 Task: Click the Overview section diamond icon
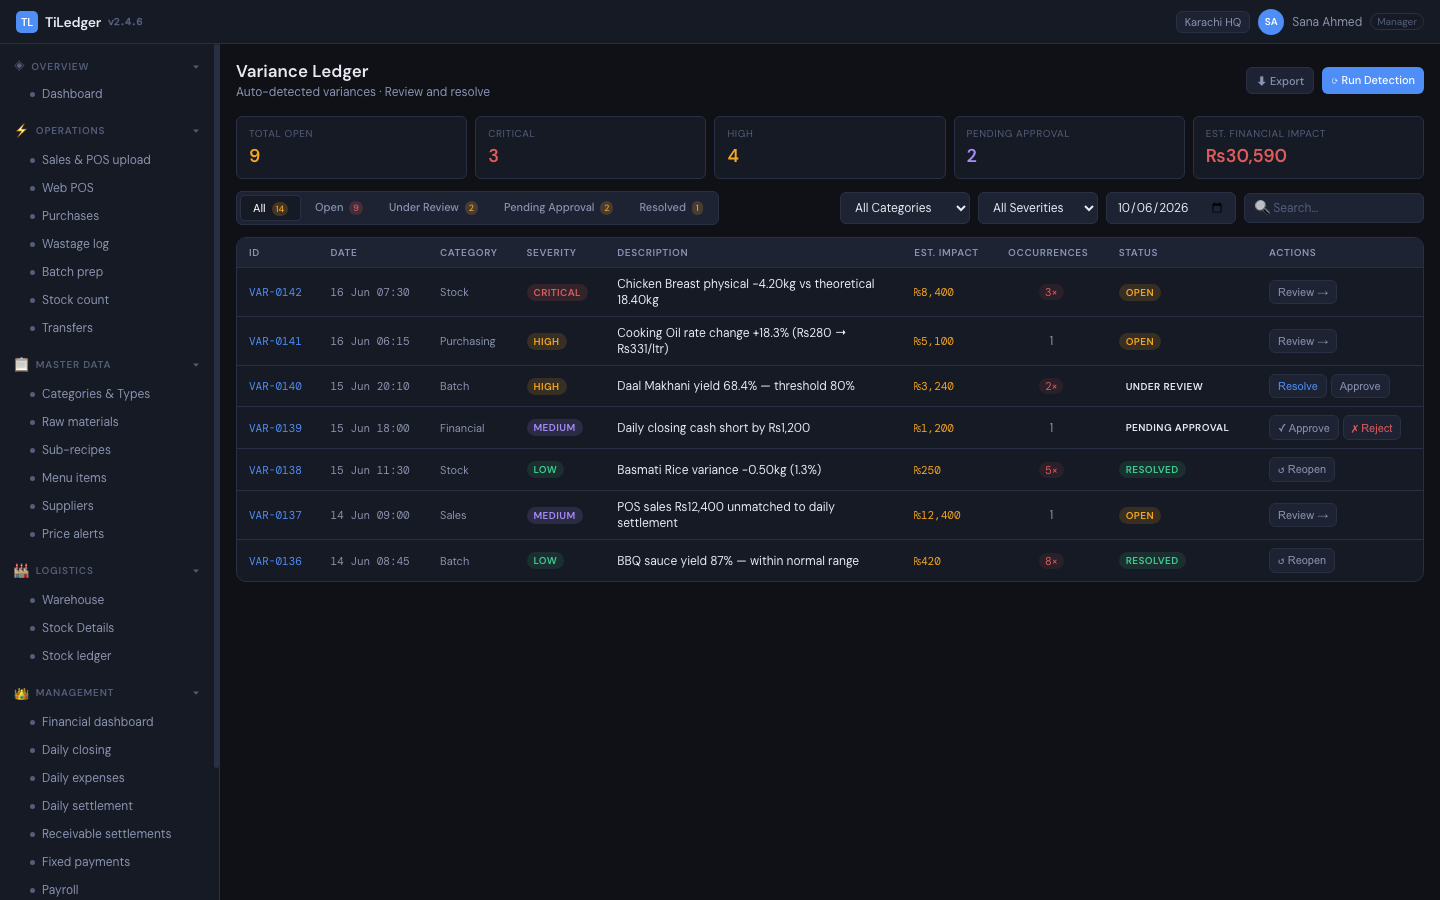point(19,66)
